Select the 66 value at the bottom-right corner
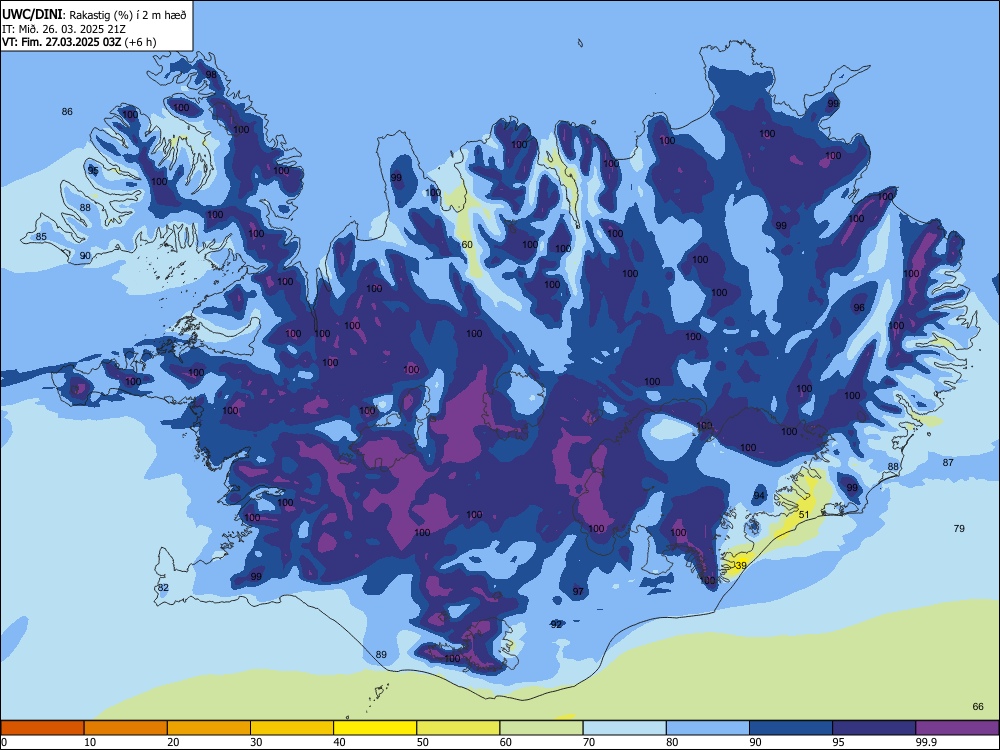 point(978,707)
